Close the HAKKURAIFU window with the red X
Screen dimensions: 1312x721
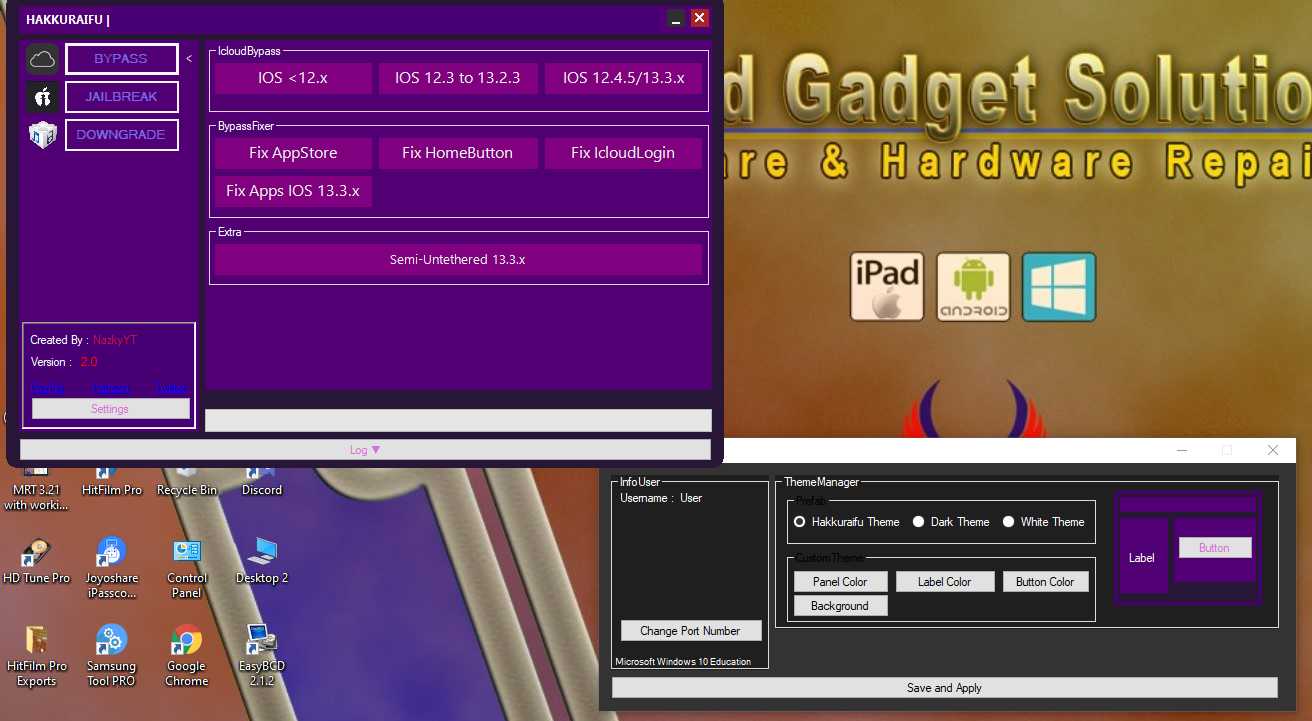tap(700, 18)
